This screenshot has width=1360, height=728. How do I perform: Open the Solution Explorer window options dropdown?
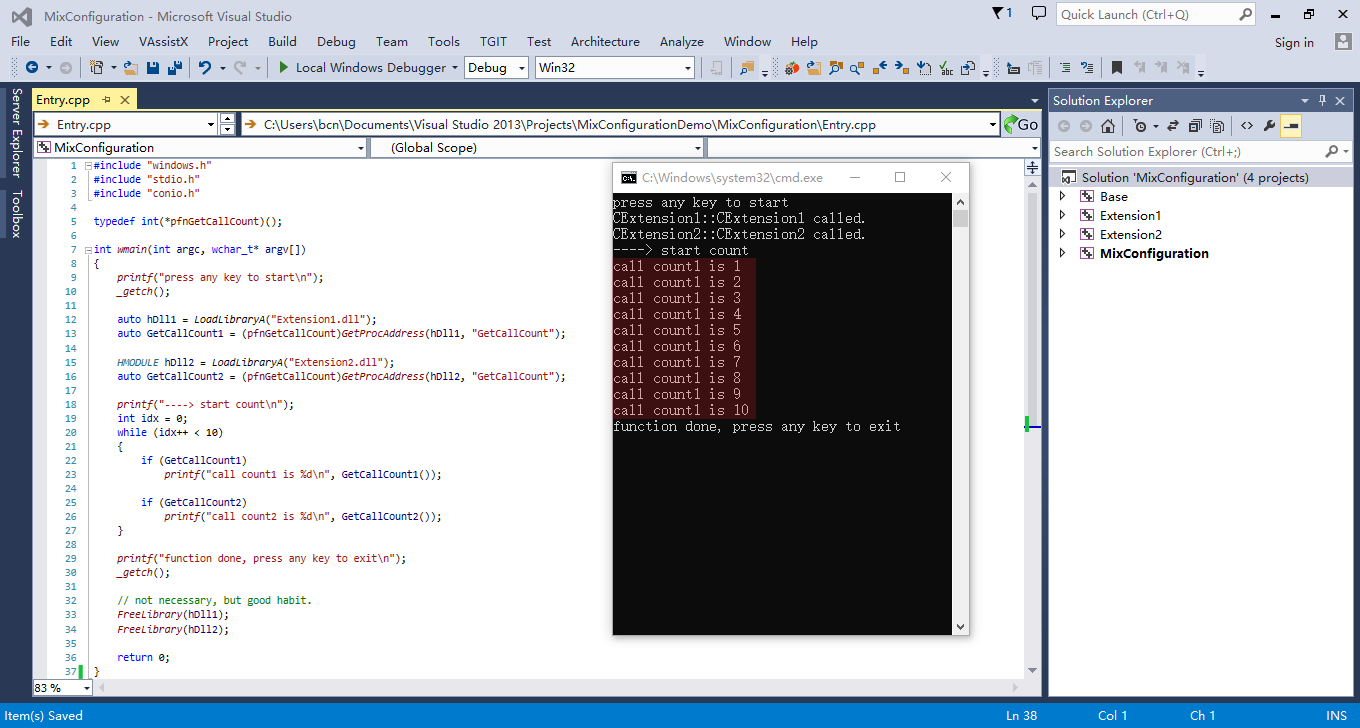(1304, 100)
